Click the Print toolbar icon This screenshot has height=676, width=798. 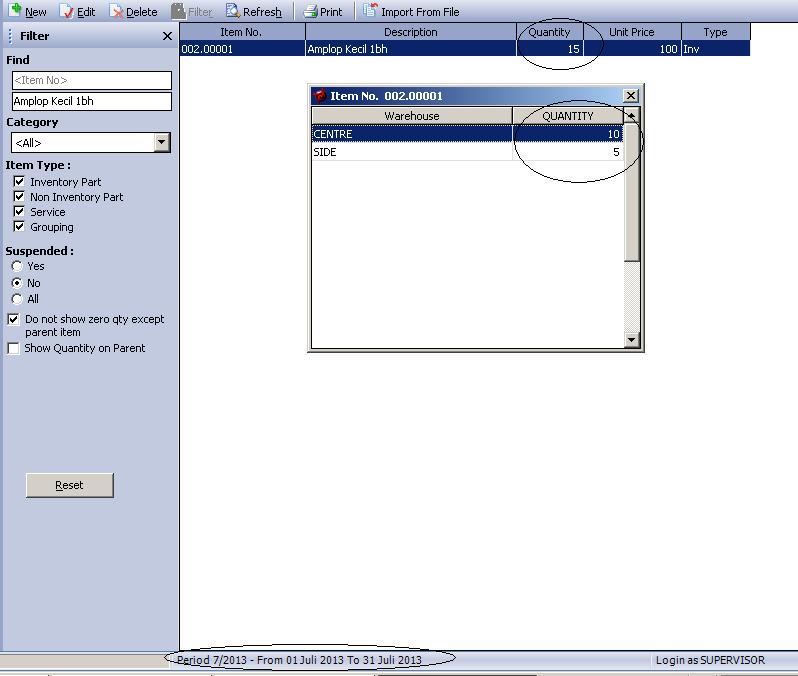310,11
